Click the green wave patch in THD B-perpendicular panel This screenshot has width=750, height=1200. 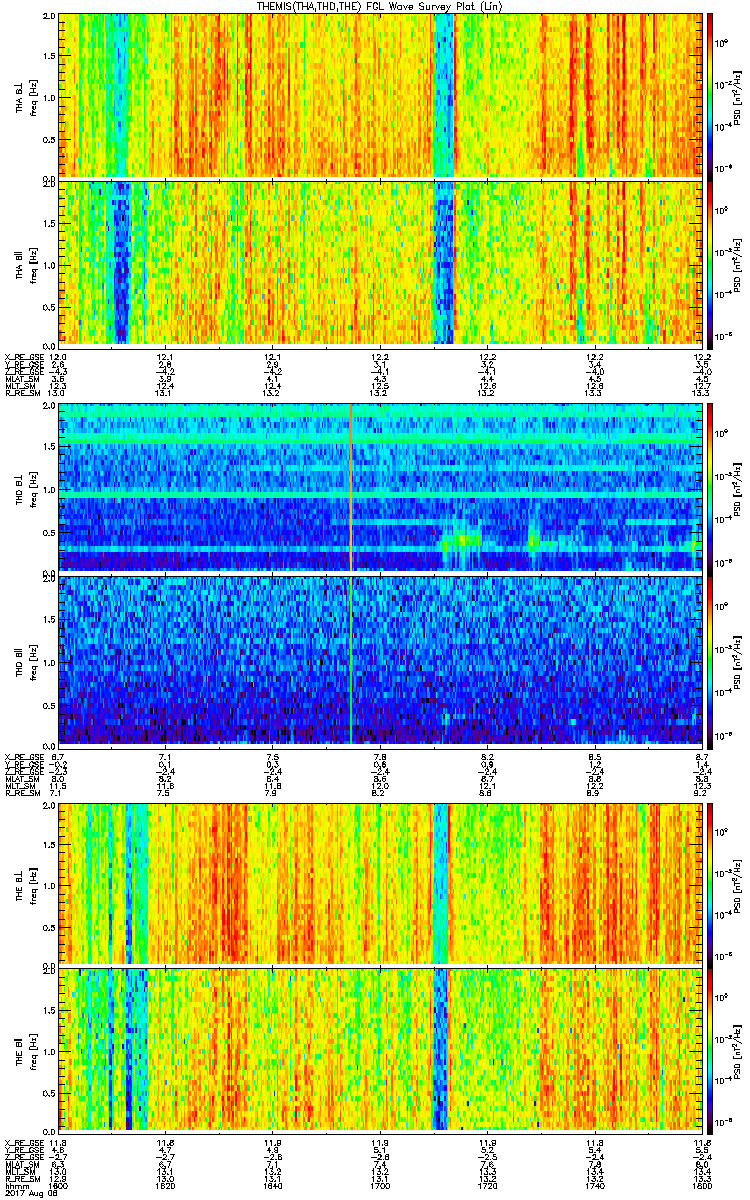[x=460, y=540]
